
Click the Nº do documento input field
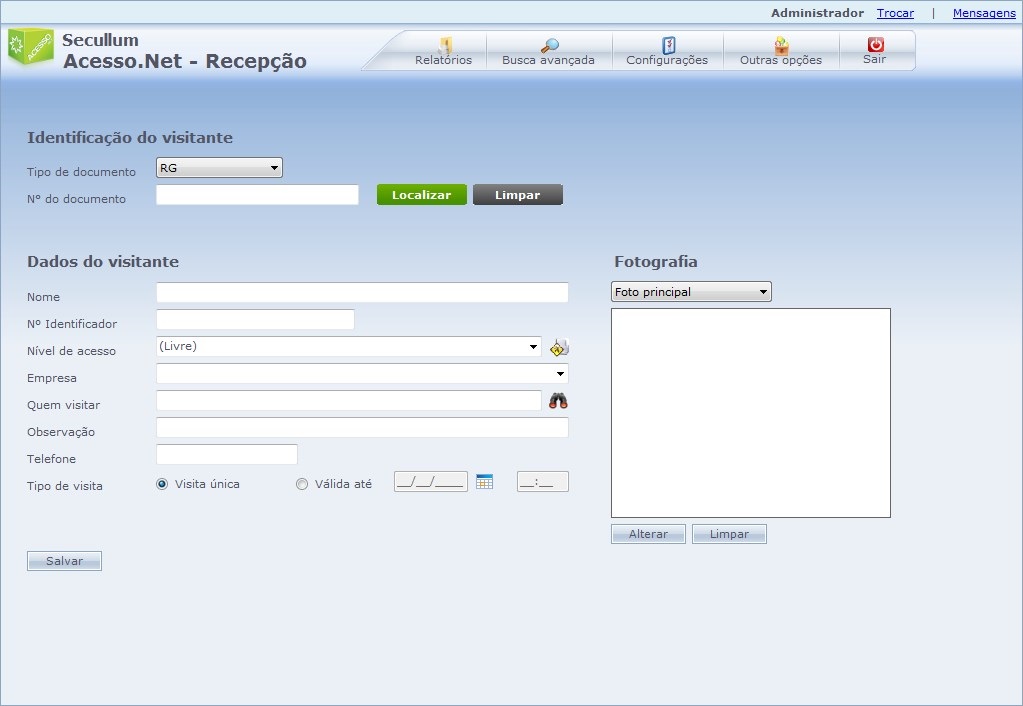[257, 195]
